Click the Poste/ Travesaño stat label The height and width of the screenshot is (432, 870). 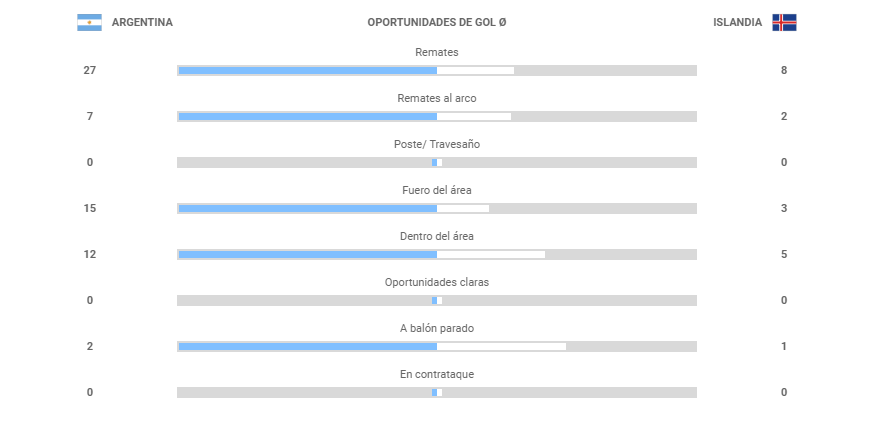(x=436, y=144)
